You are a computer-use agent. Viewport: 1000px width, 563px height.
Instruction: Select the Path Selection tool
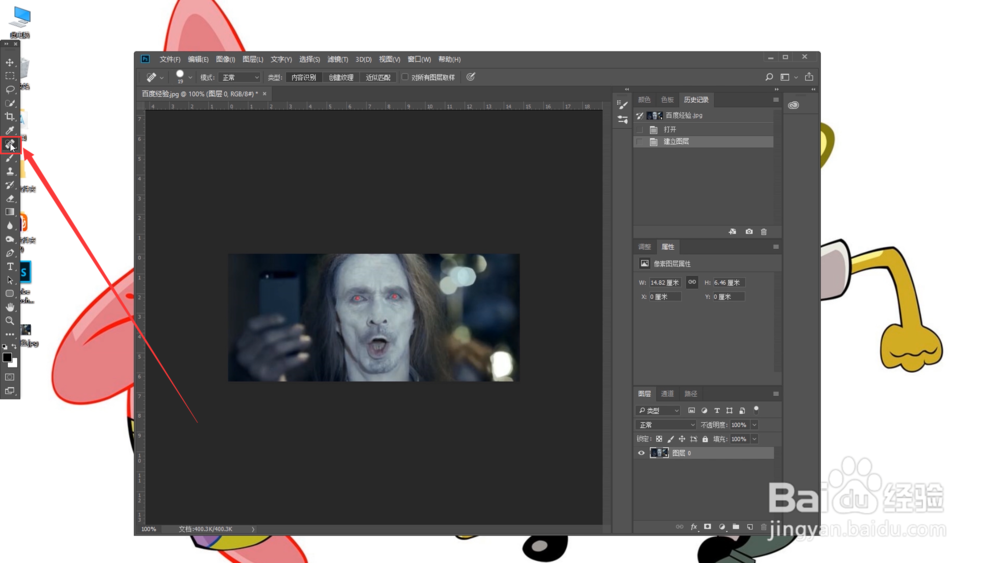click(10, 280)
